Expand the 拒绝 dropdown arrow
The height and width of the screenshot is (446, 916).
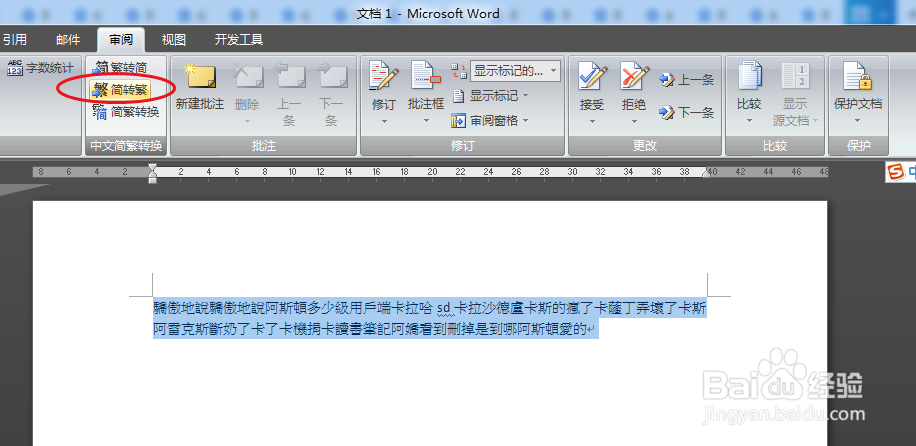click(x=634, y=122)
